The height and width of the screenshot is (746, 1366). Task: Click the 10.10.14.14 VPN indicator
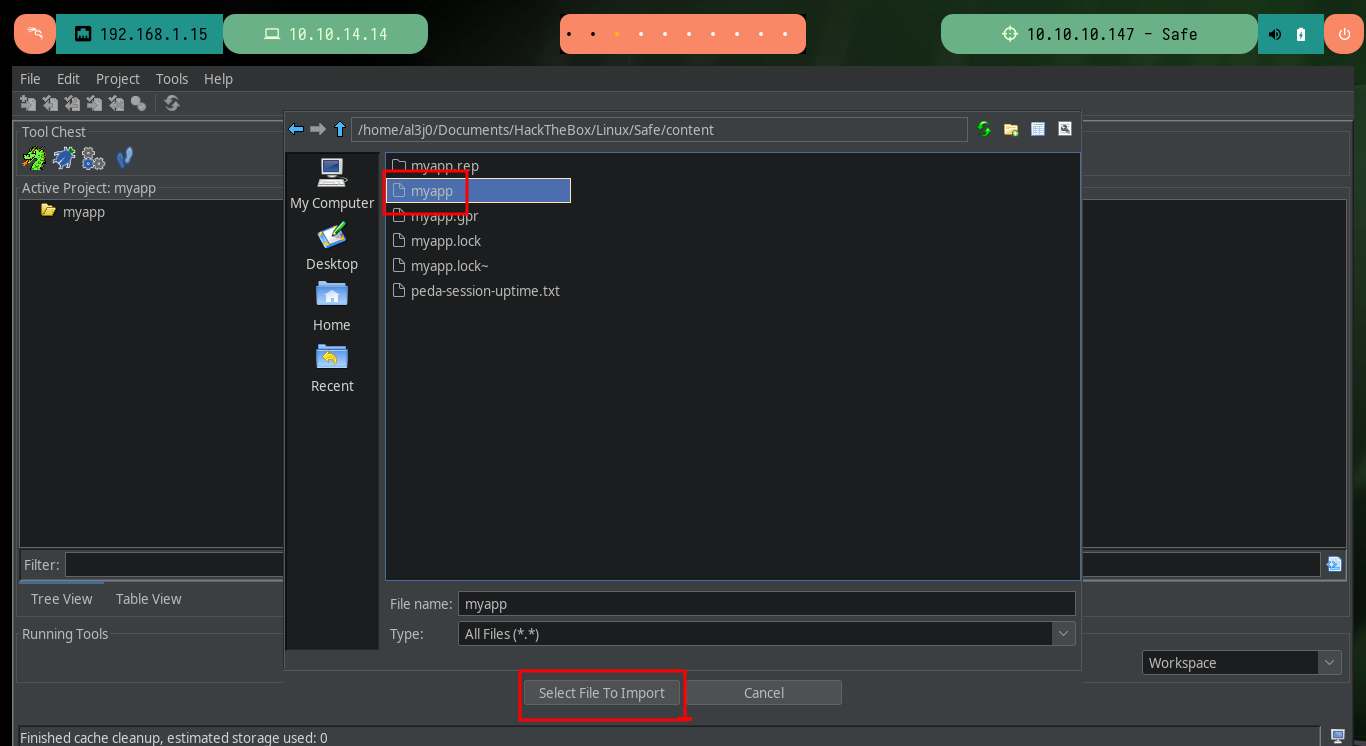coord(325,34)
